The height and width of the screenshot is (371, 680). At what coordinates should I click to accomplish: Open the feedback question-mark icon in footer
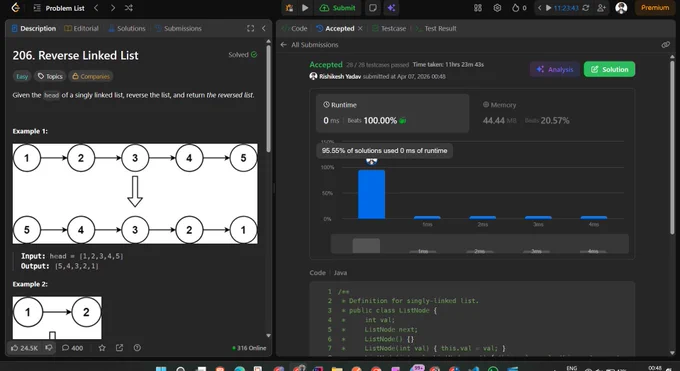click(137, 348)
